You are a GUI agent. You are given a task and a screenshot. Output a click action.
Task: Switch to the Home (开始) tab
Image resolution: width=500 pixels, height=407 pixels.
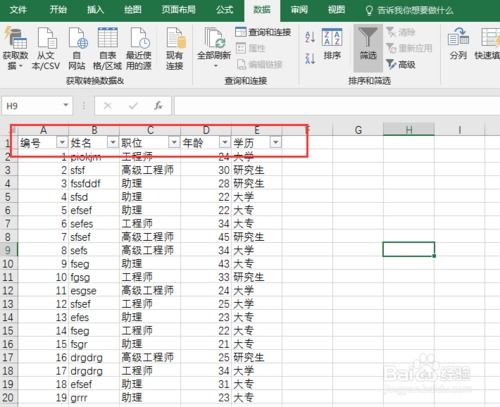[58, 10]
